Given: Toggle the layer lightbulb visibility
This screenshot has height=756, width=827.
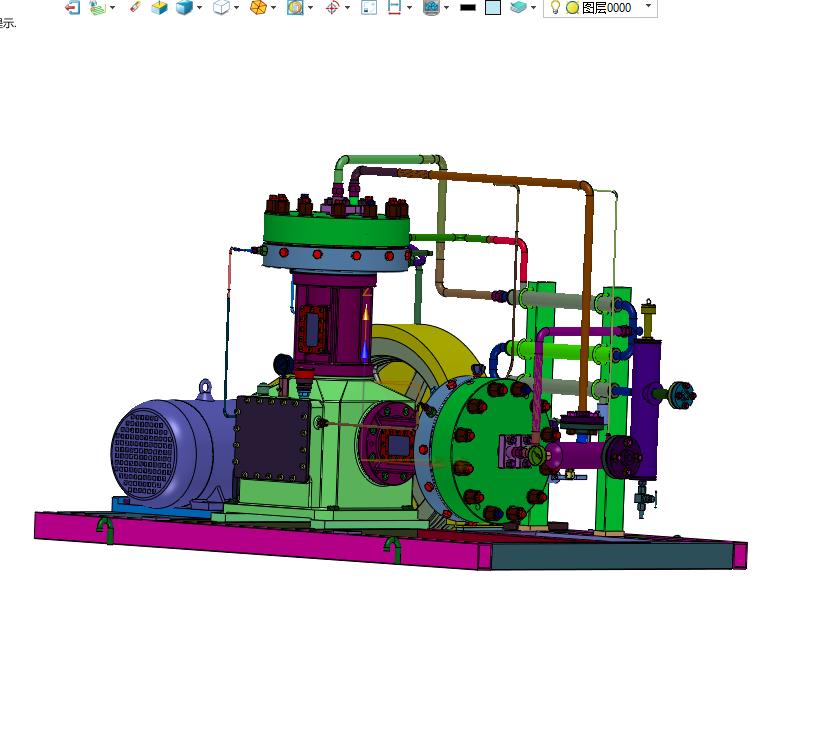Looking at the screenshot, I should coord(555,7).
